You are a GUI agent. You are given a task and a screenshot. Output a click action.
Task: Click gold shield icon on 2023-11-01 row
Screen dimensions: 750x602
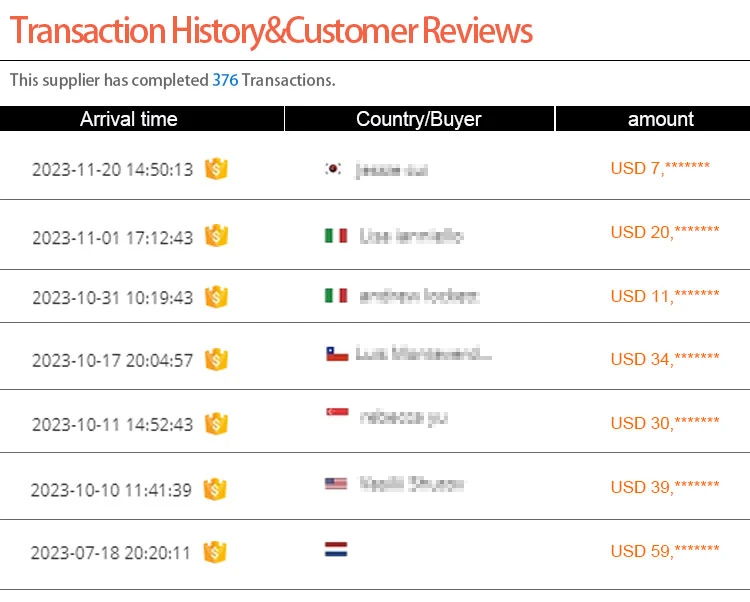click(x=216, y=236)
